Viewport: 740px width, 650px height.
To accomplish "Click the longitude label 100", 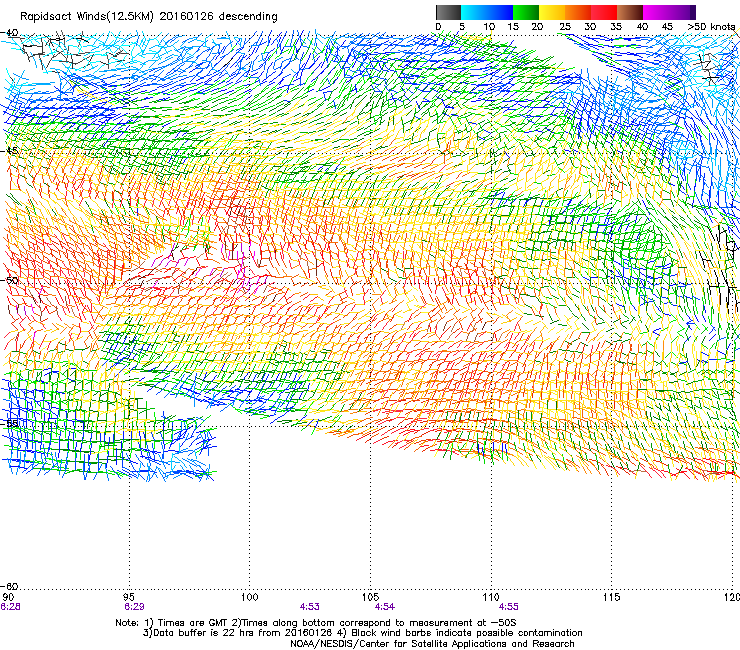I will pos(250,597).
